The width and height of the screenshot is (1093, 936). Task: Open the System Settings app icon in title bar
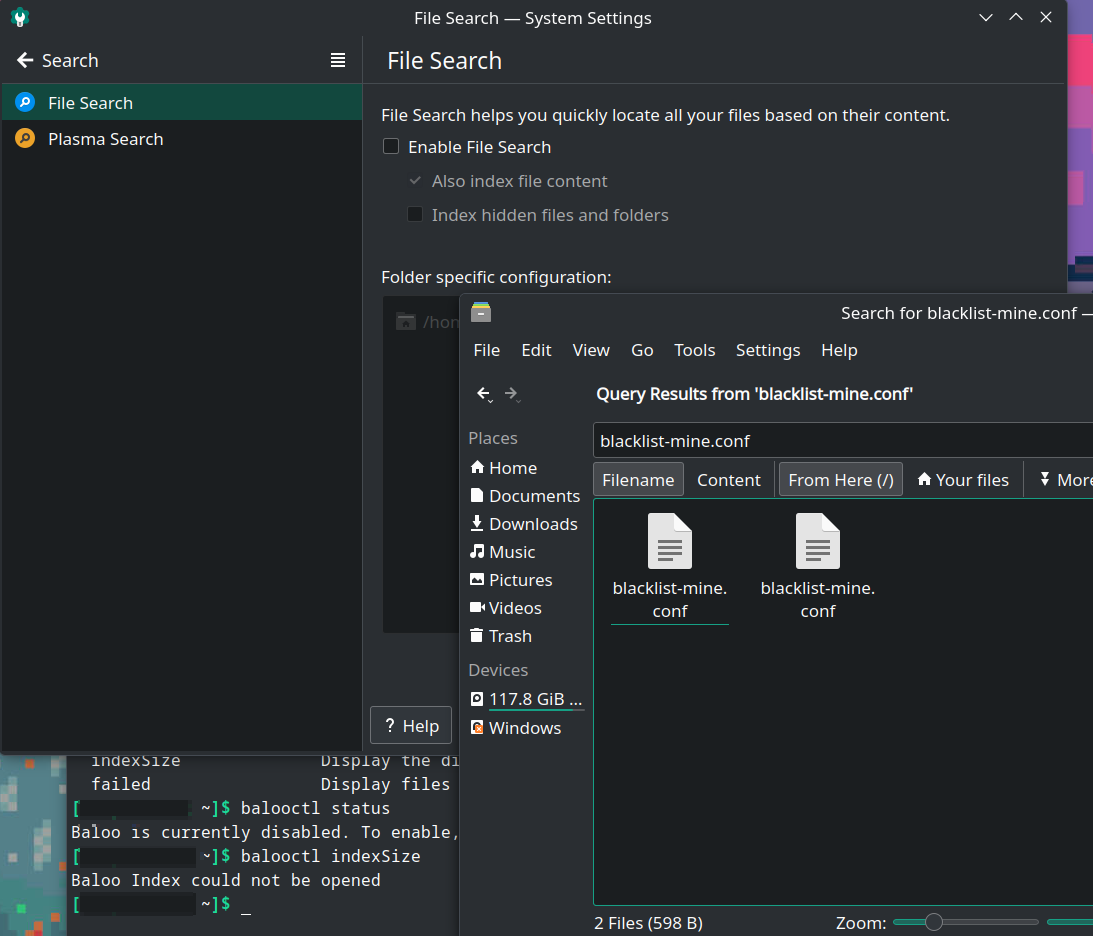click(20, 17)
